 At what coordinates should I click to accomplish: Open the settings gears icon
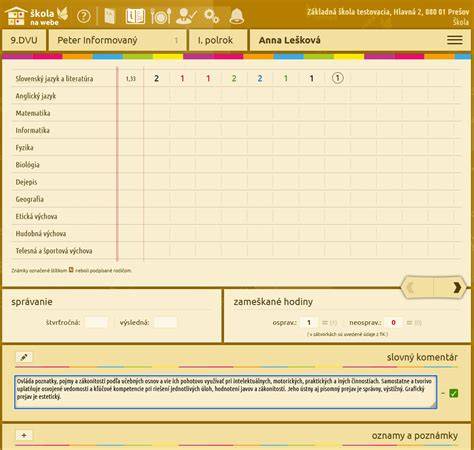click(212, 16)
